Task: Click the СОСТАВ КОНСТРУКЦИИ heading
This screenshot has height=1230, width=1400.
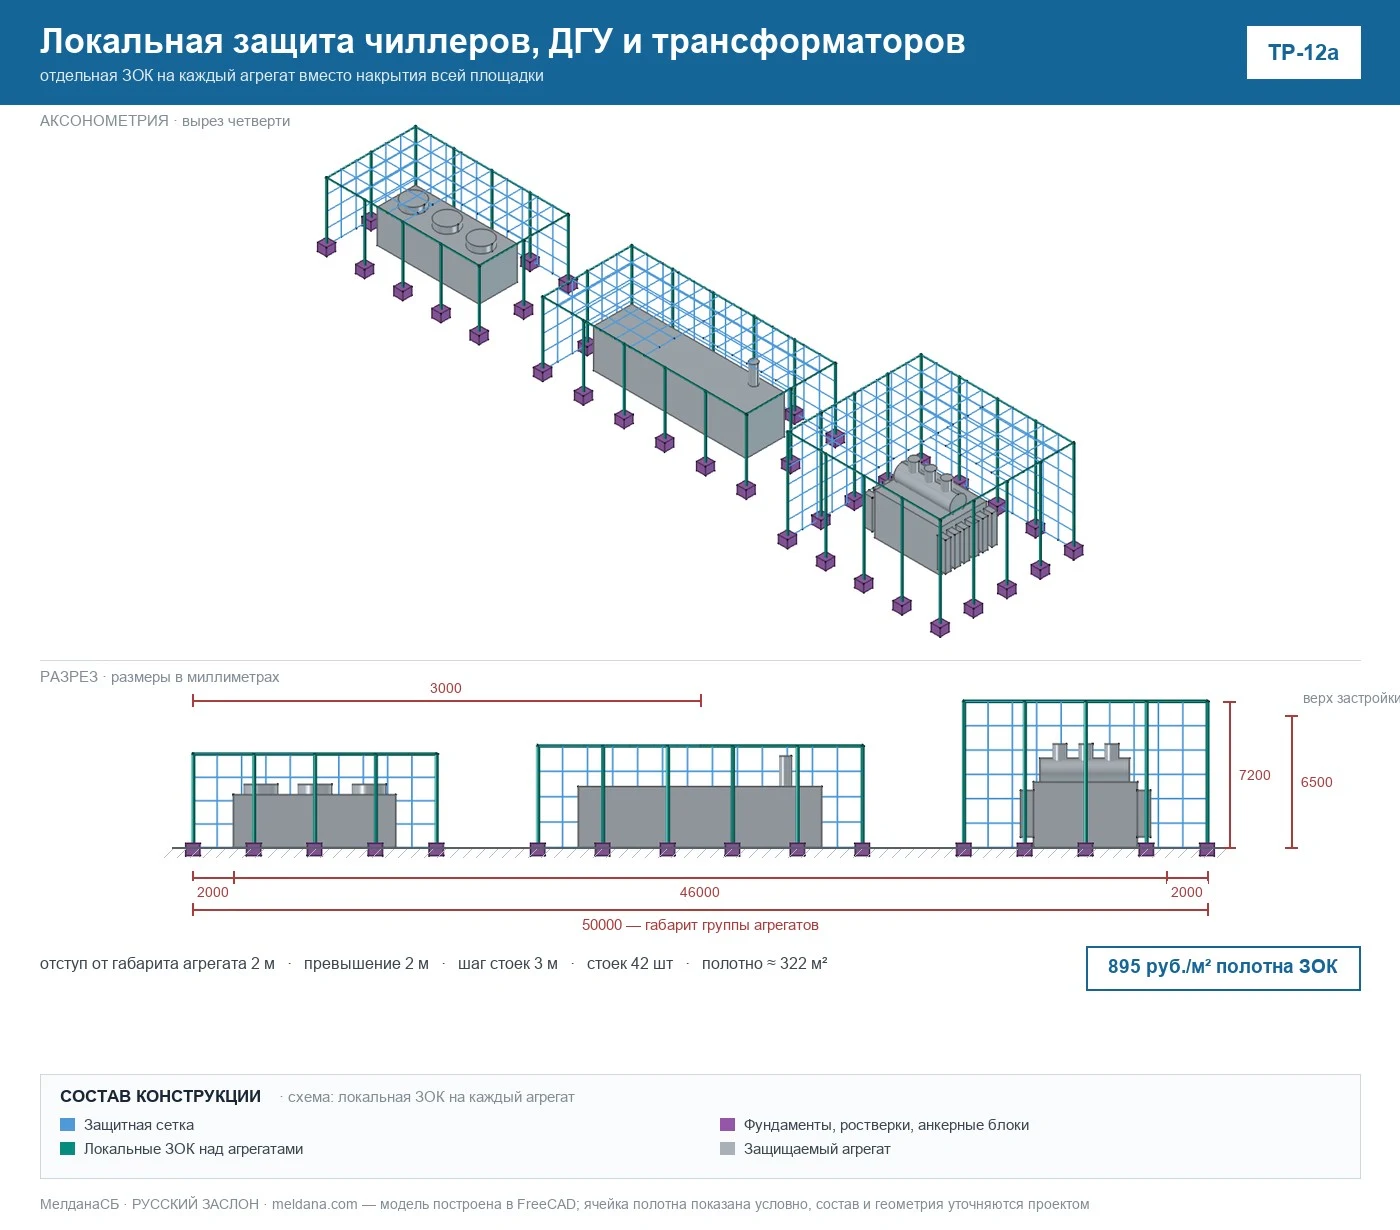Action: tap(160, 1097)
